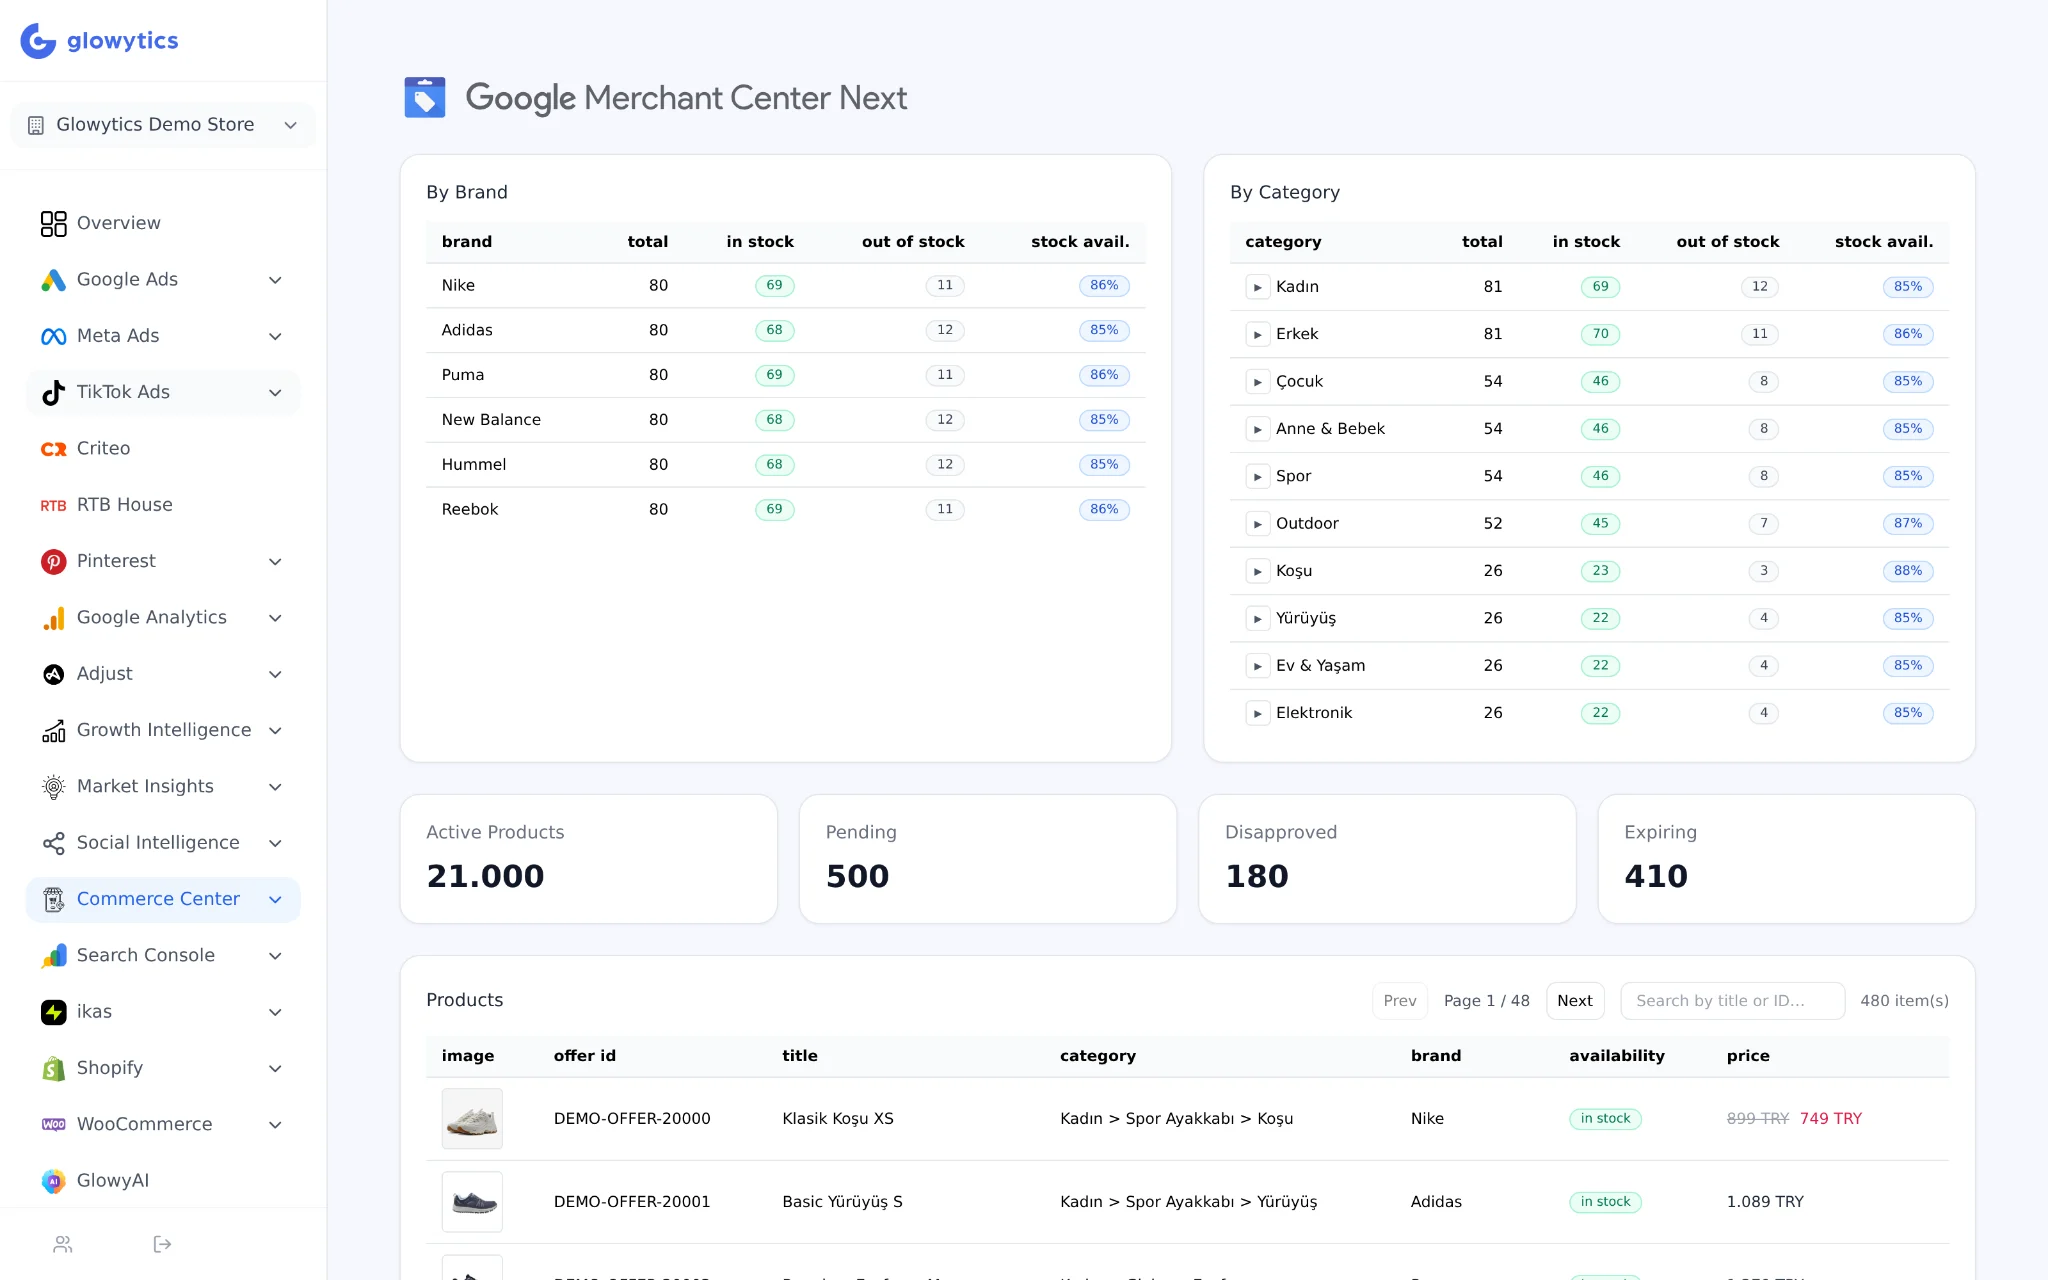Open the GlowyAI menu item
The width and height of the screenshot is (2048, 1280).
(163, 1181)
